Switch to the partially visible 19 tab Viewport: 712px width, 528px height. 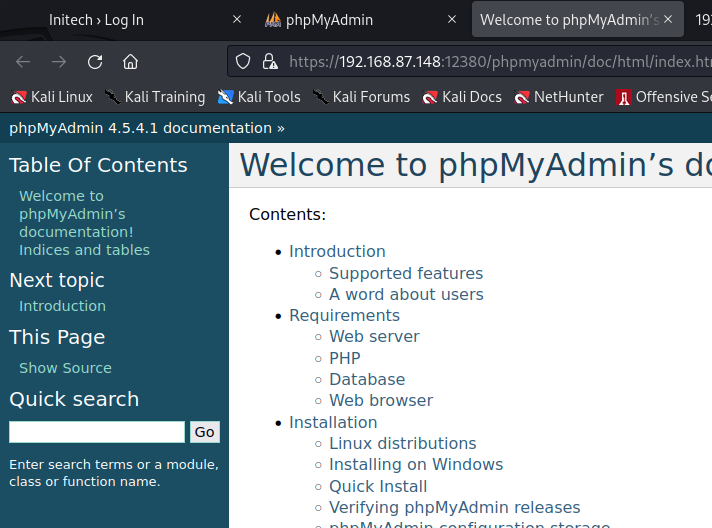coord(703,20)
